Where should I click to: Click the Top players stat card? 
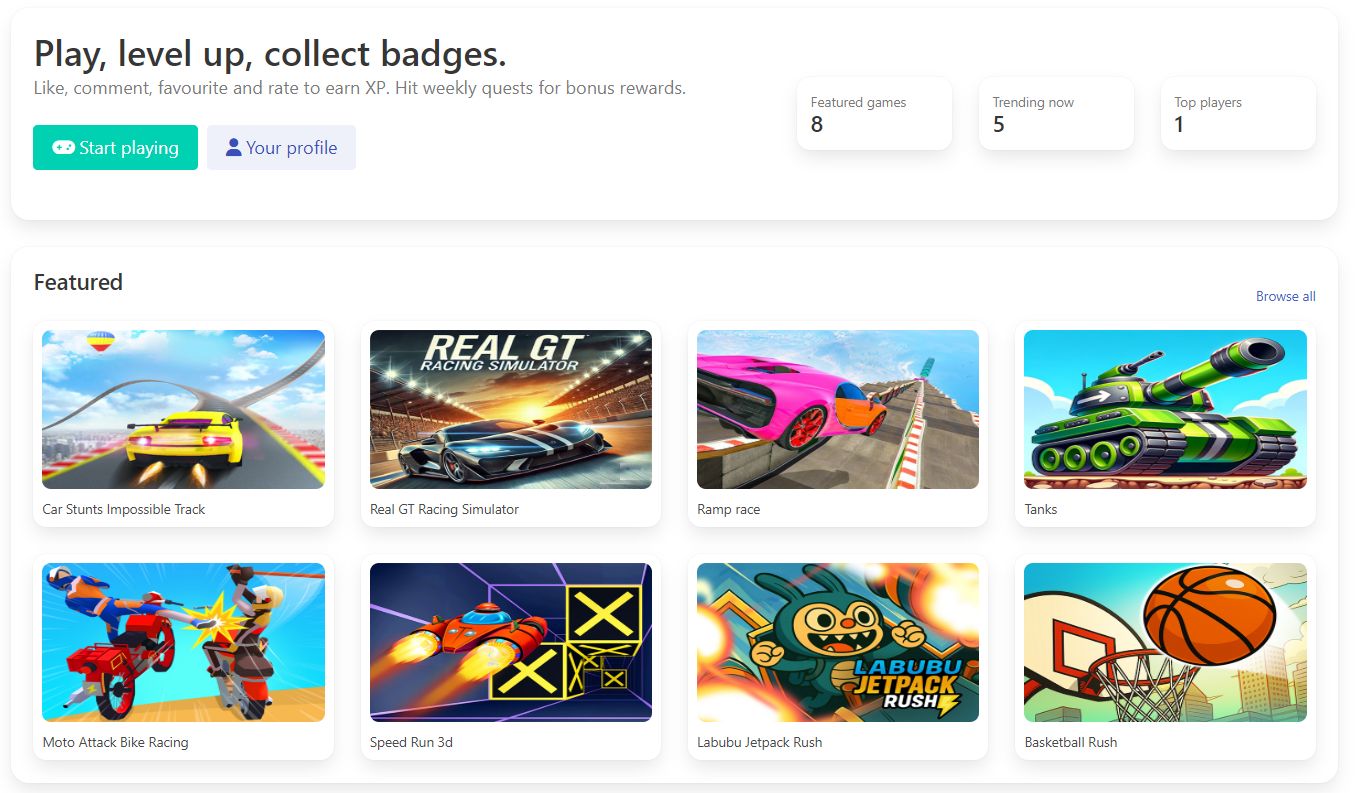point(1238,113)
